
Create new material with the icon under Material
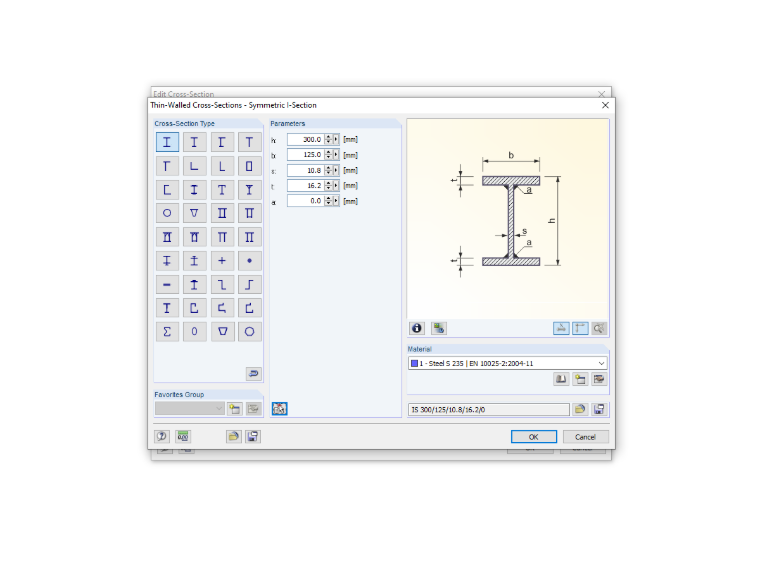(580, 379)
